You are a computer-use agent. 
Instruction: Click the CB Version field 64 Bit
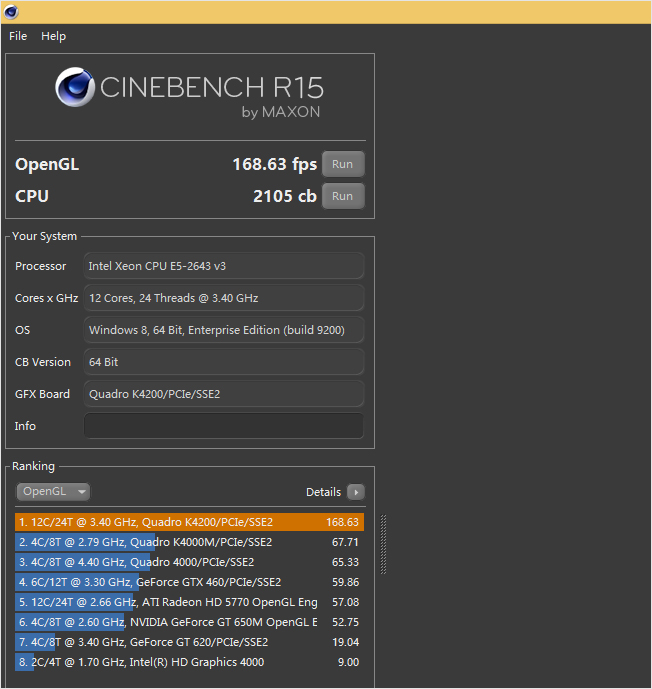coord(224,362)
